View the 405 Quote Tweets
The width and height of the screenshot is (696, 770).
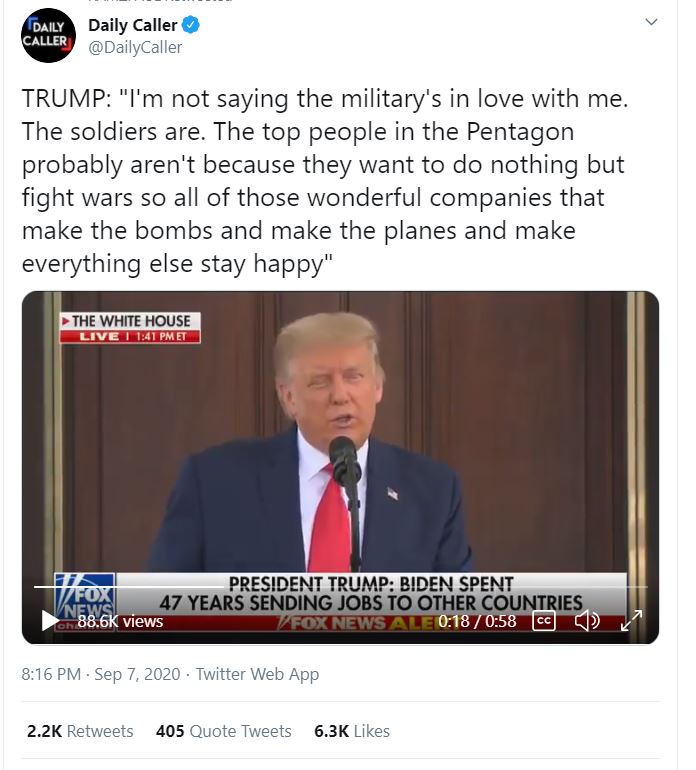(x=223, y=732)
